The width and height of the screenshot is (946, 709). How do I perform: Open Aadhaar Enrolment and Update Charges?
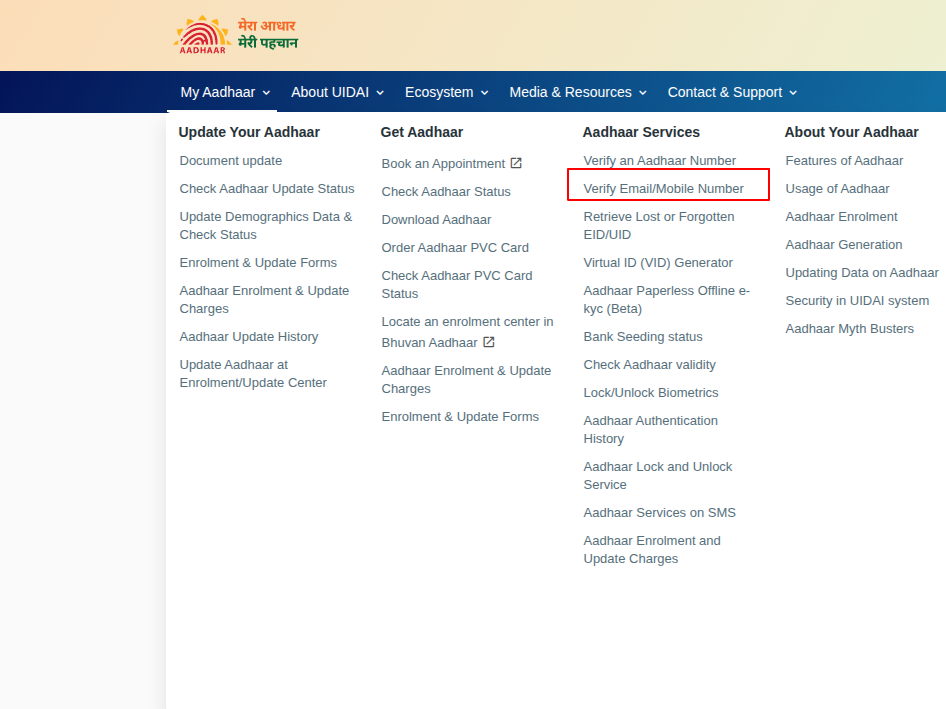pos(652,550)
